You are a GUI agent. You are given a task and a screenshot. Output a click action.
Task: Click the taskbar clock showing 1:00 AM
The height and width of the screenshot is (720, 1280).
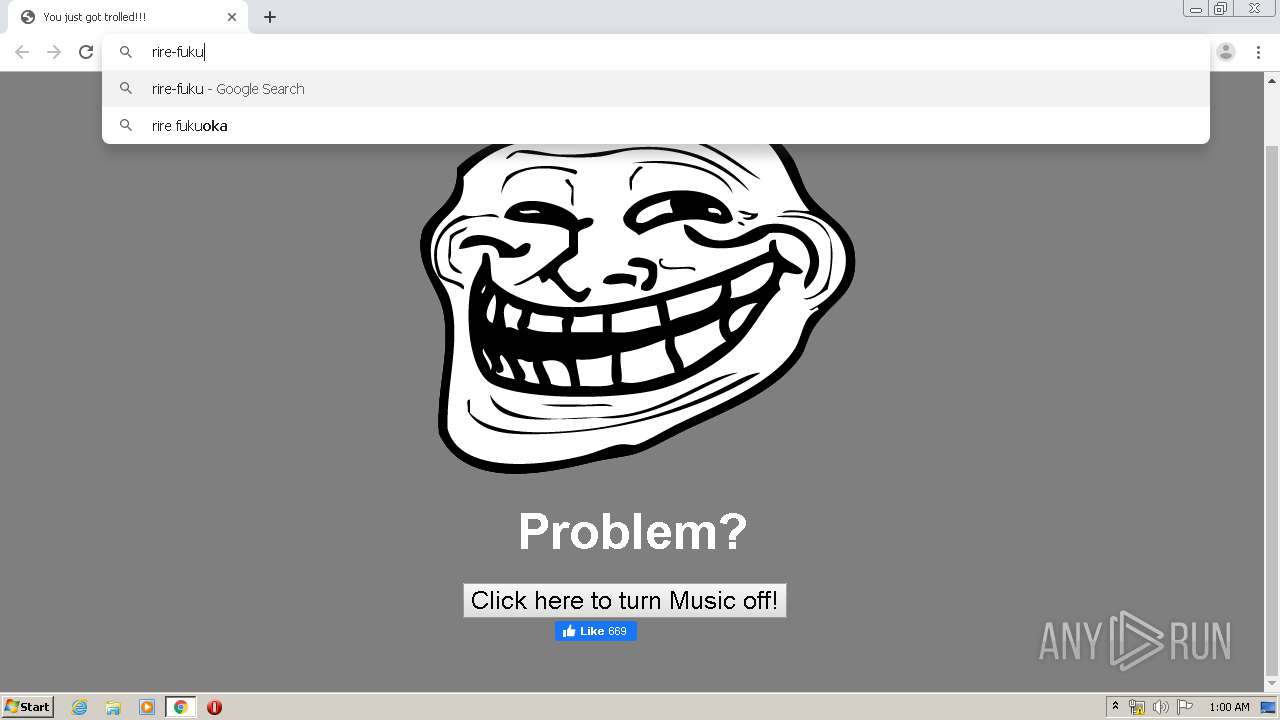point(1229,707)
